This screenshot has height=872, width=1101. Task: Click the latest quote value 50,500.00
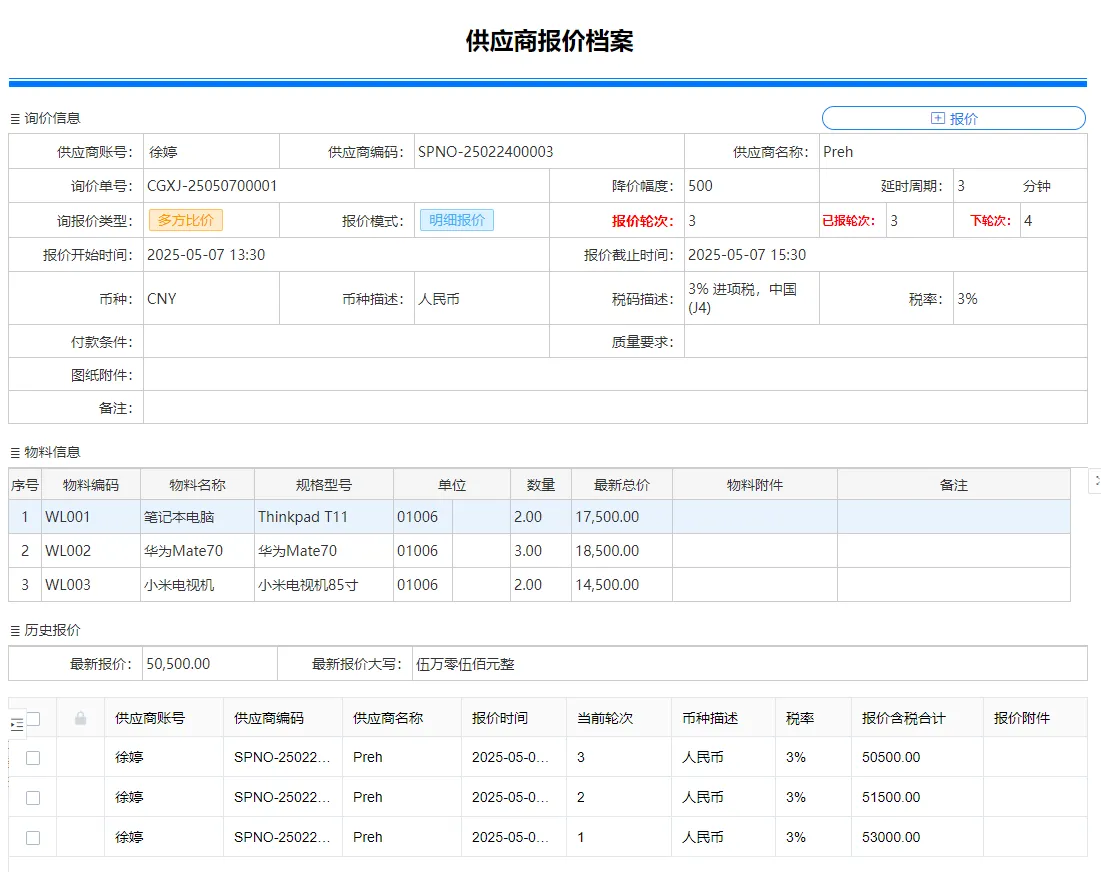pyautogui.click(x=178, y=663)
